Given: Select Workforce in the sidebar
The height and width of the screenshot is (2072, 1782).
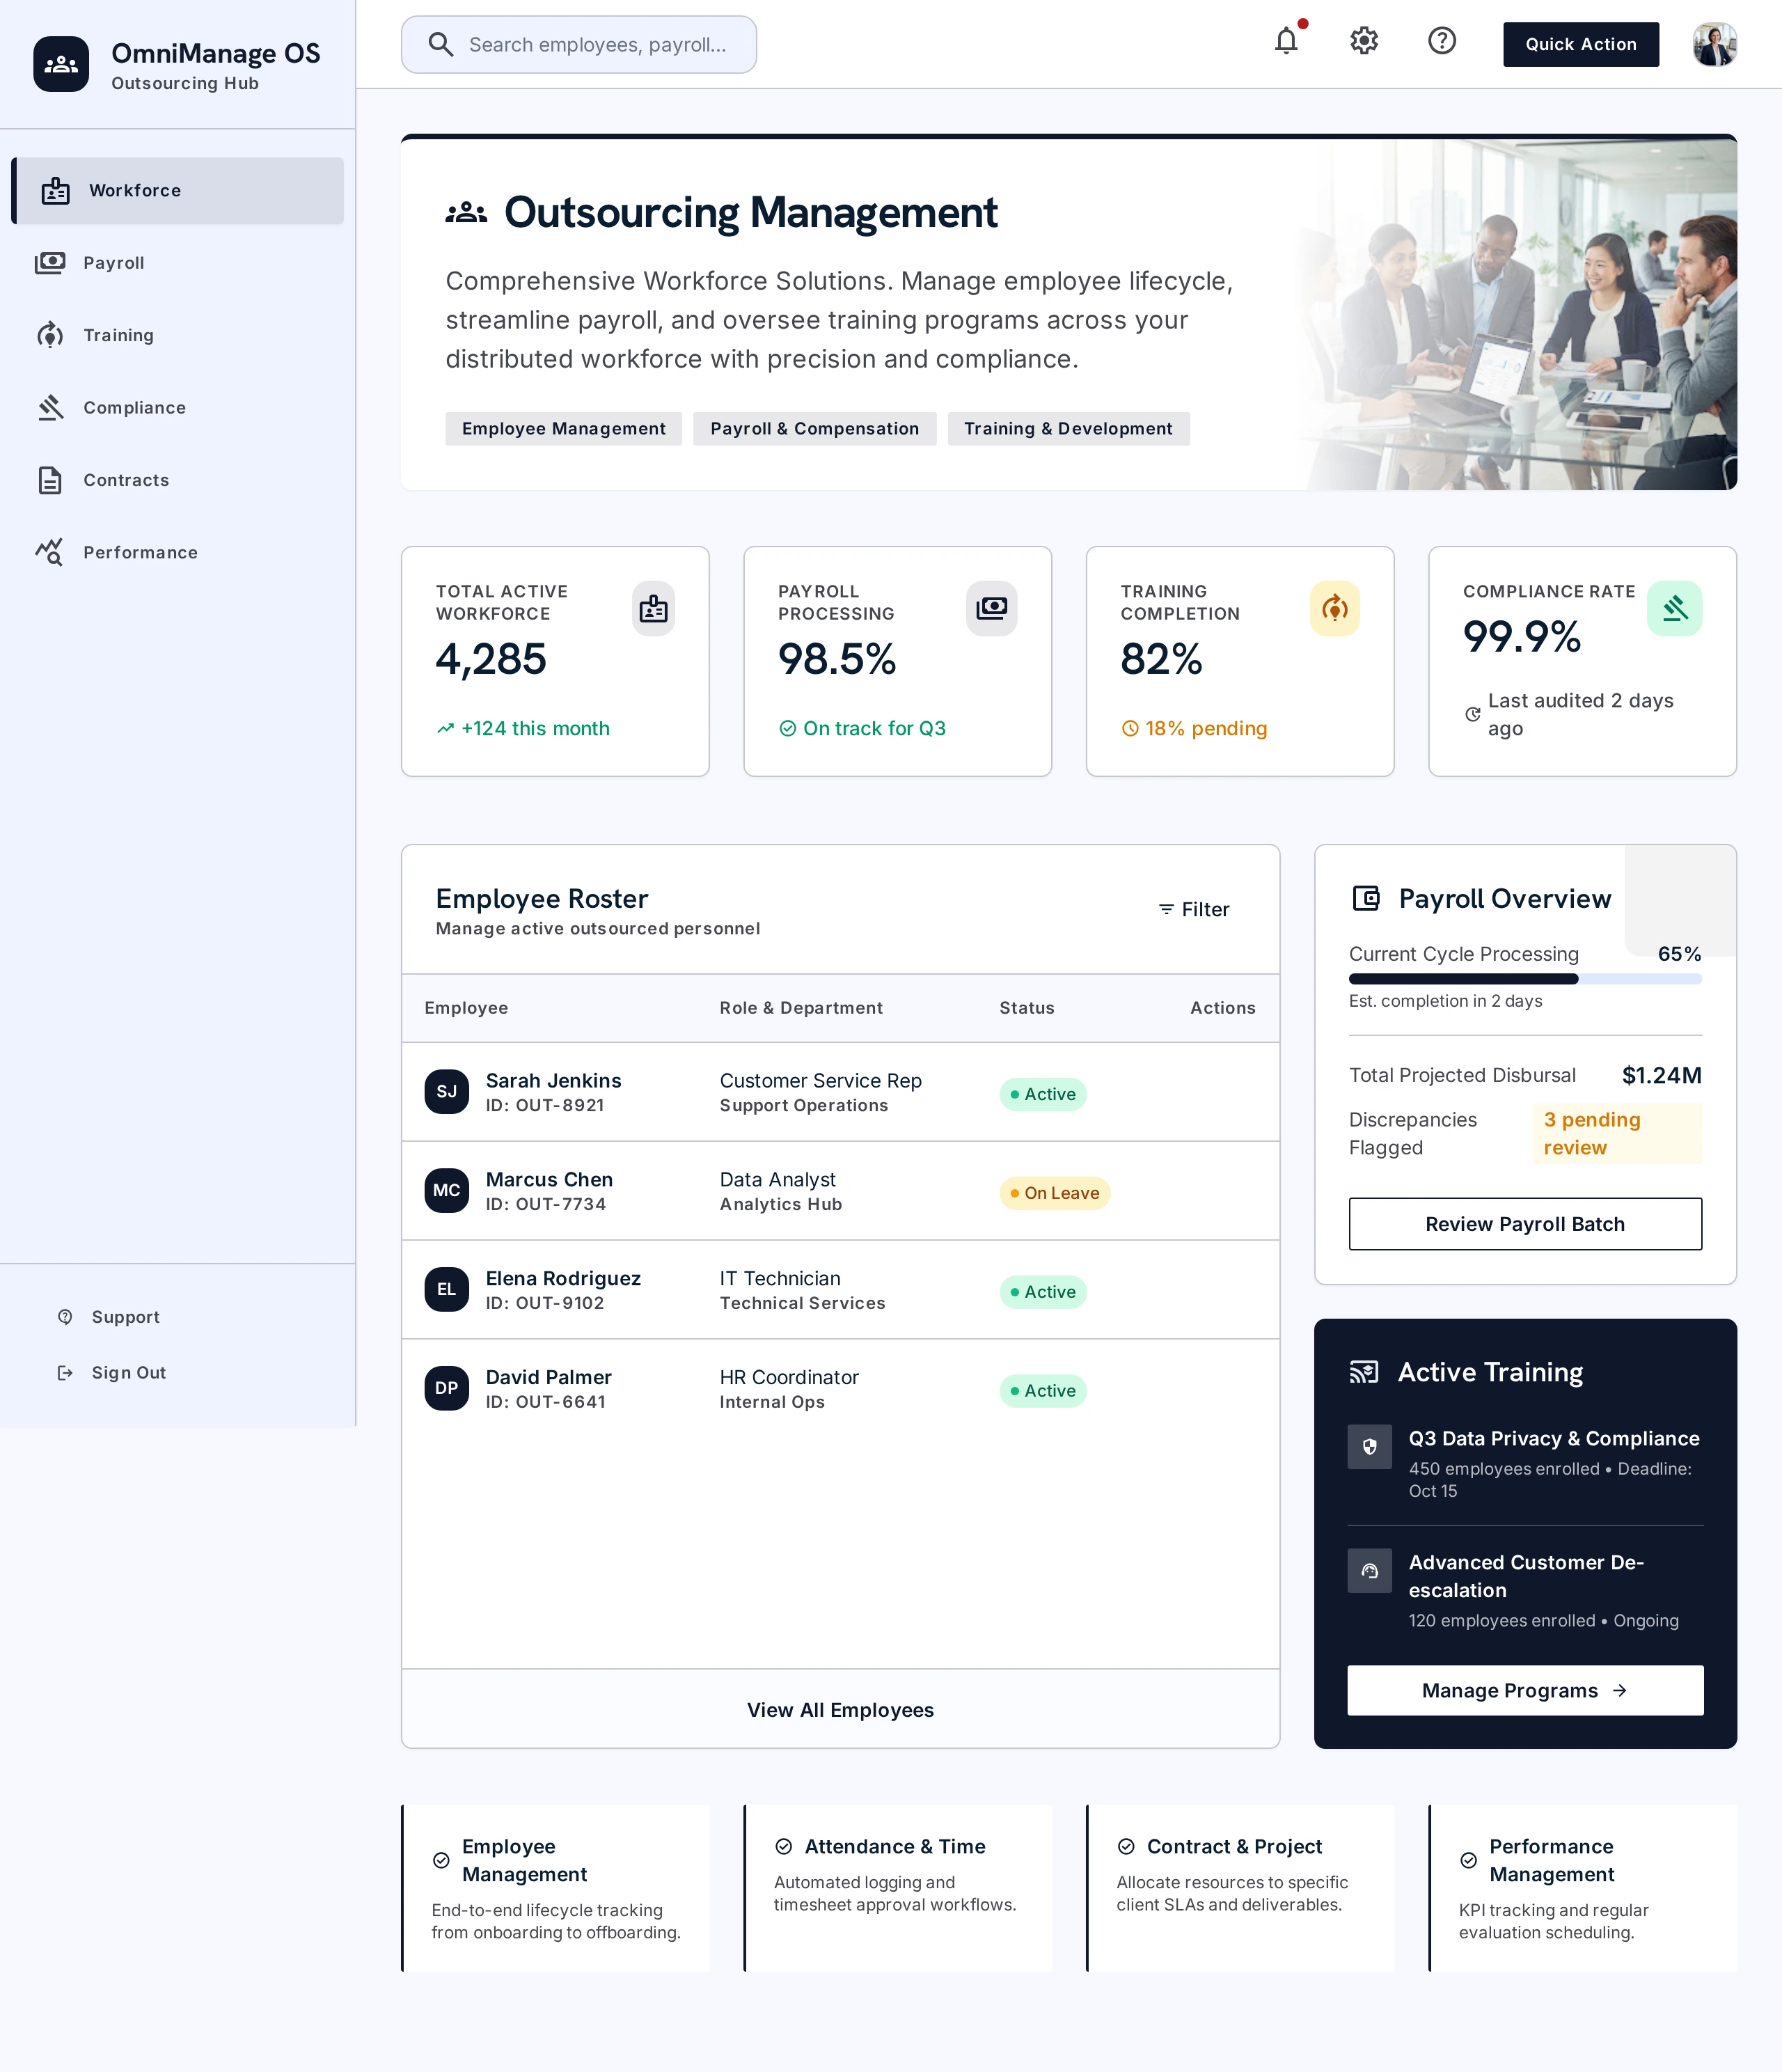Looking at the screenshot, I should coord(178,190).
